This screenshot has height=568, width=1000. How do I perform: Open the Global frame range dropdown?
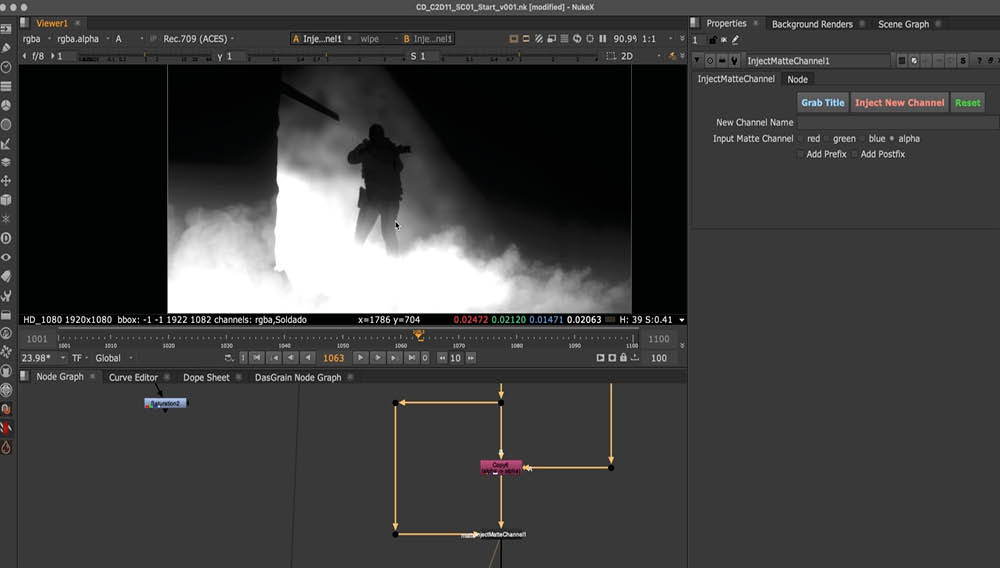pos(110,358)
